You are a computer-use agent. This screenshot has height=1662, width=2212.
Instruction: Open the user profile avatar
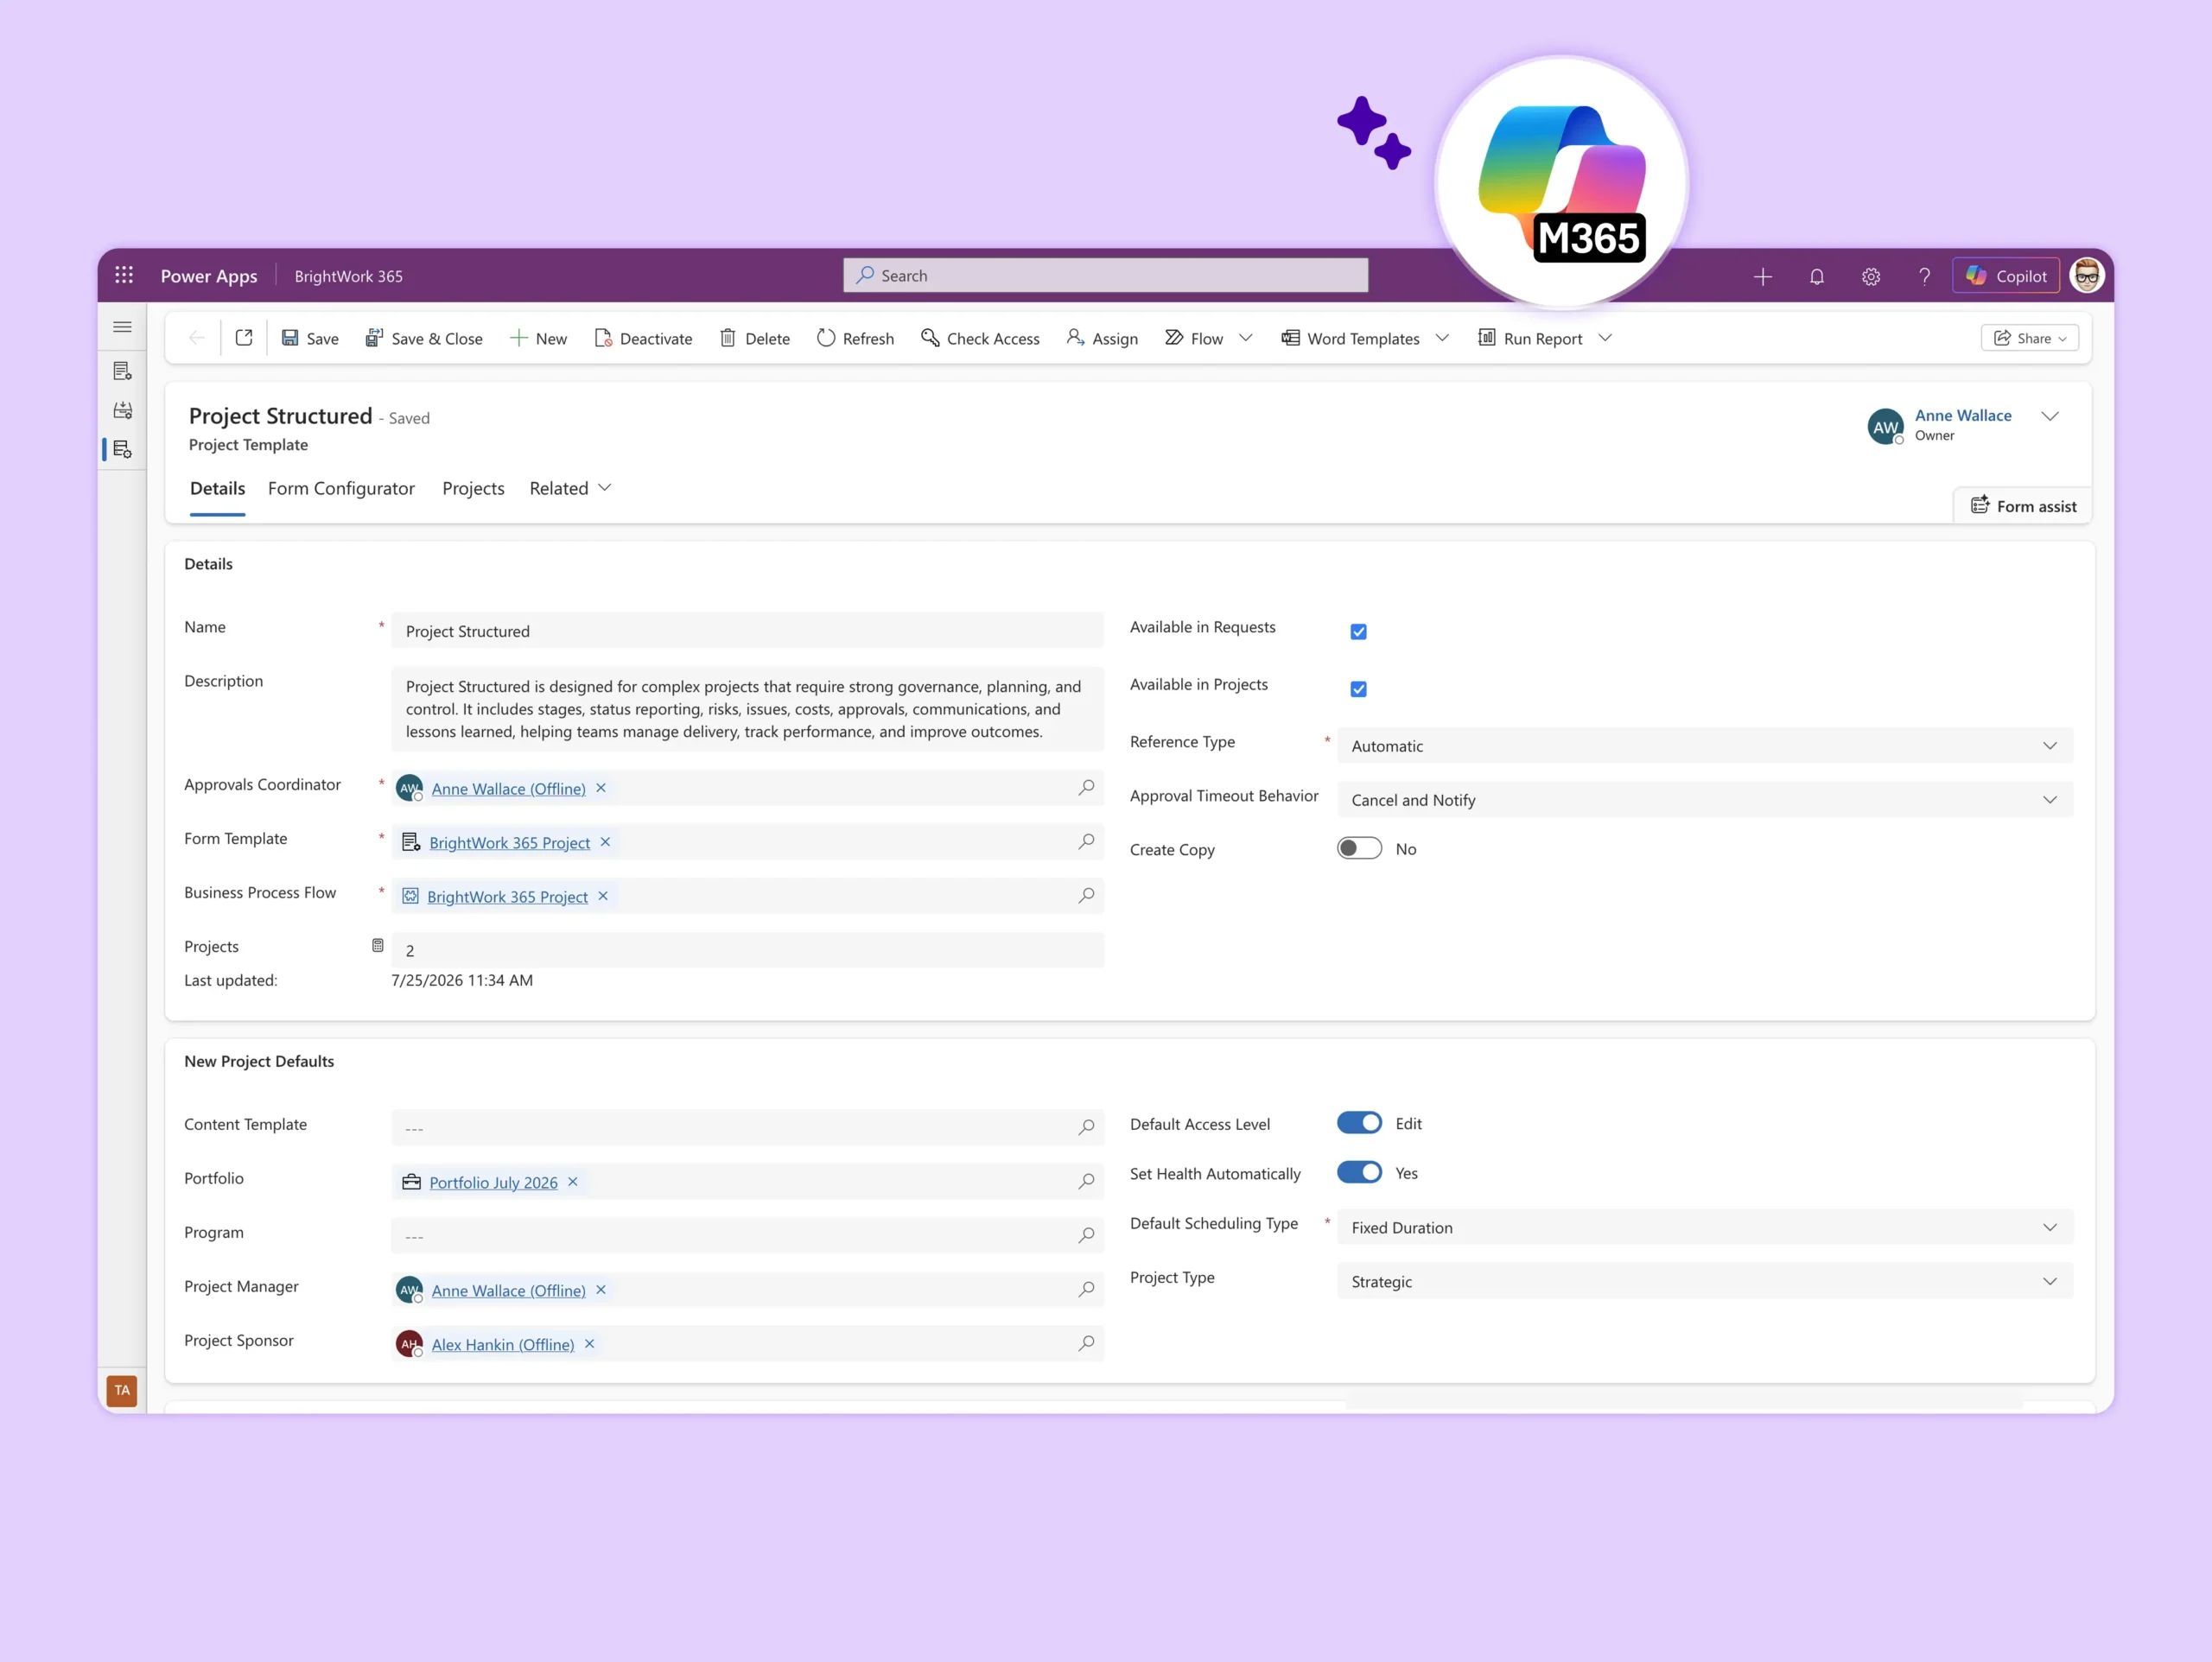coord(2087,275)
